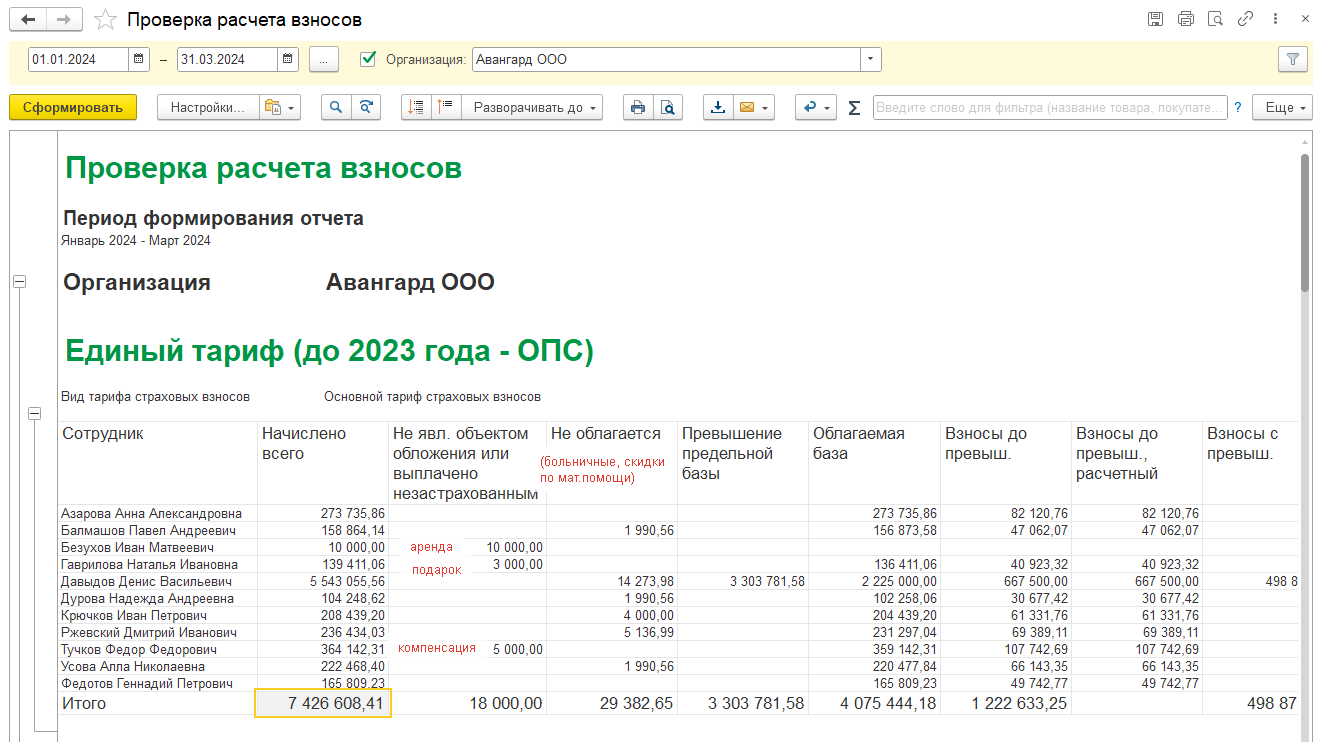Click the save icon in title bar
This screenshot has width=1330, height=742.
tap(1155, 19)
